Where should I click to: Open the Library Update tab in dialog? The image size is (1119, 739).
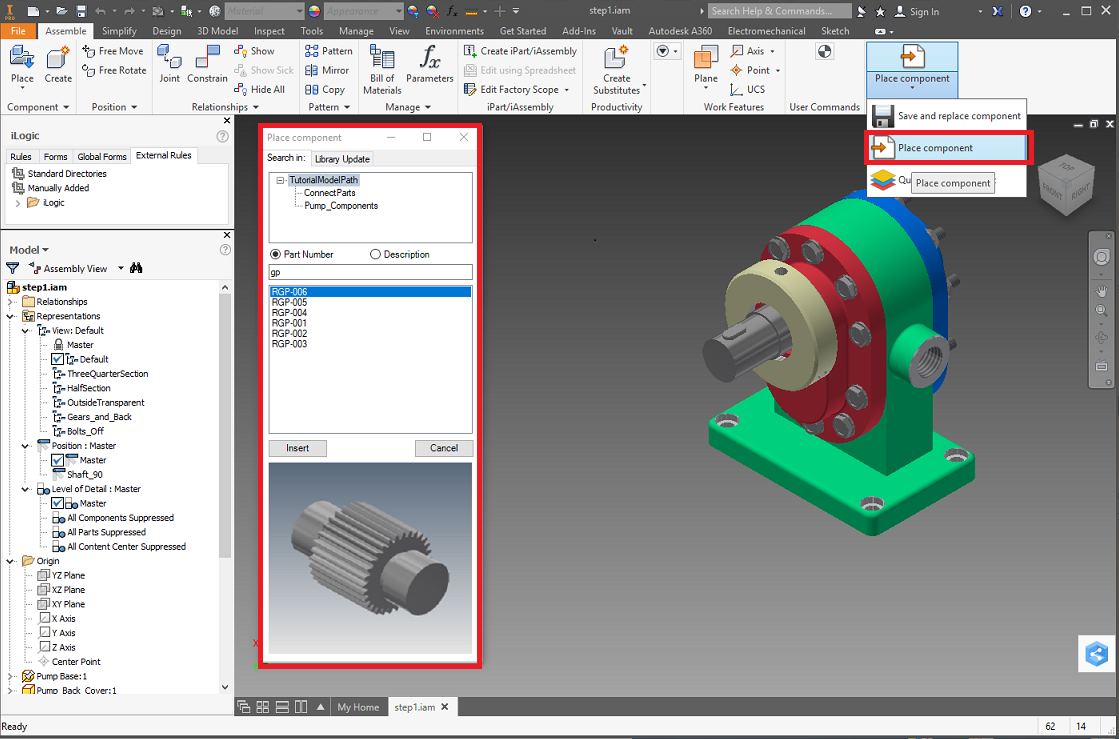(x=342, y=158)
